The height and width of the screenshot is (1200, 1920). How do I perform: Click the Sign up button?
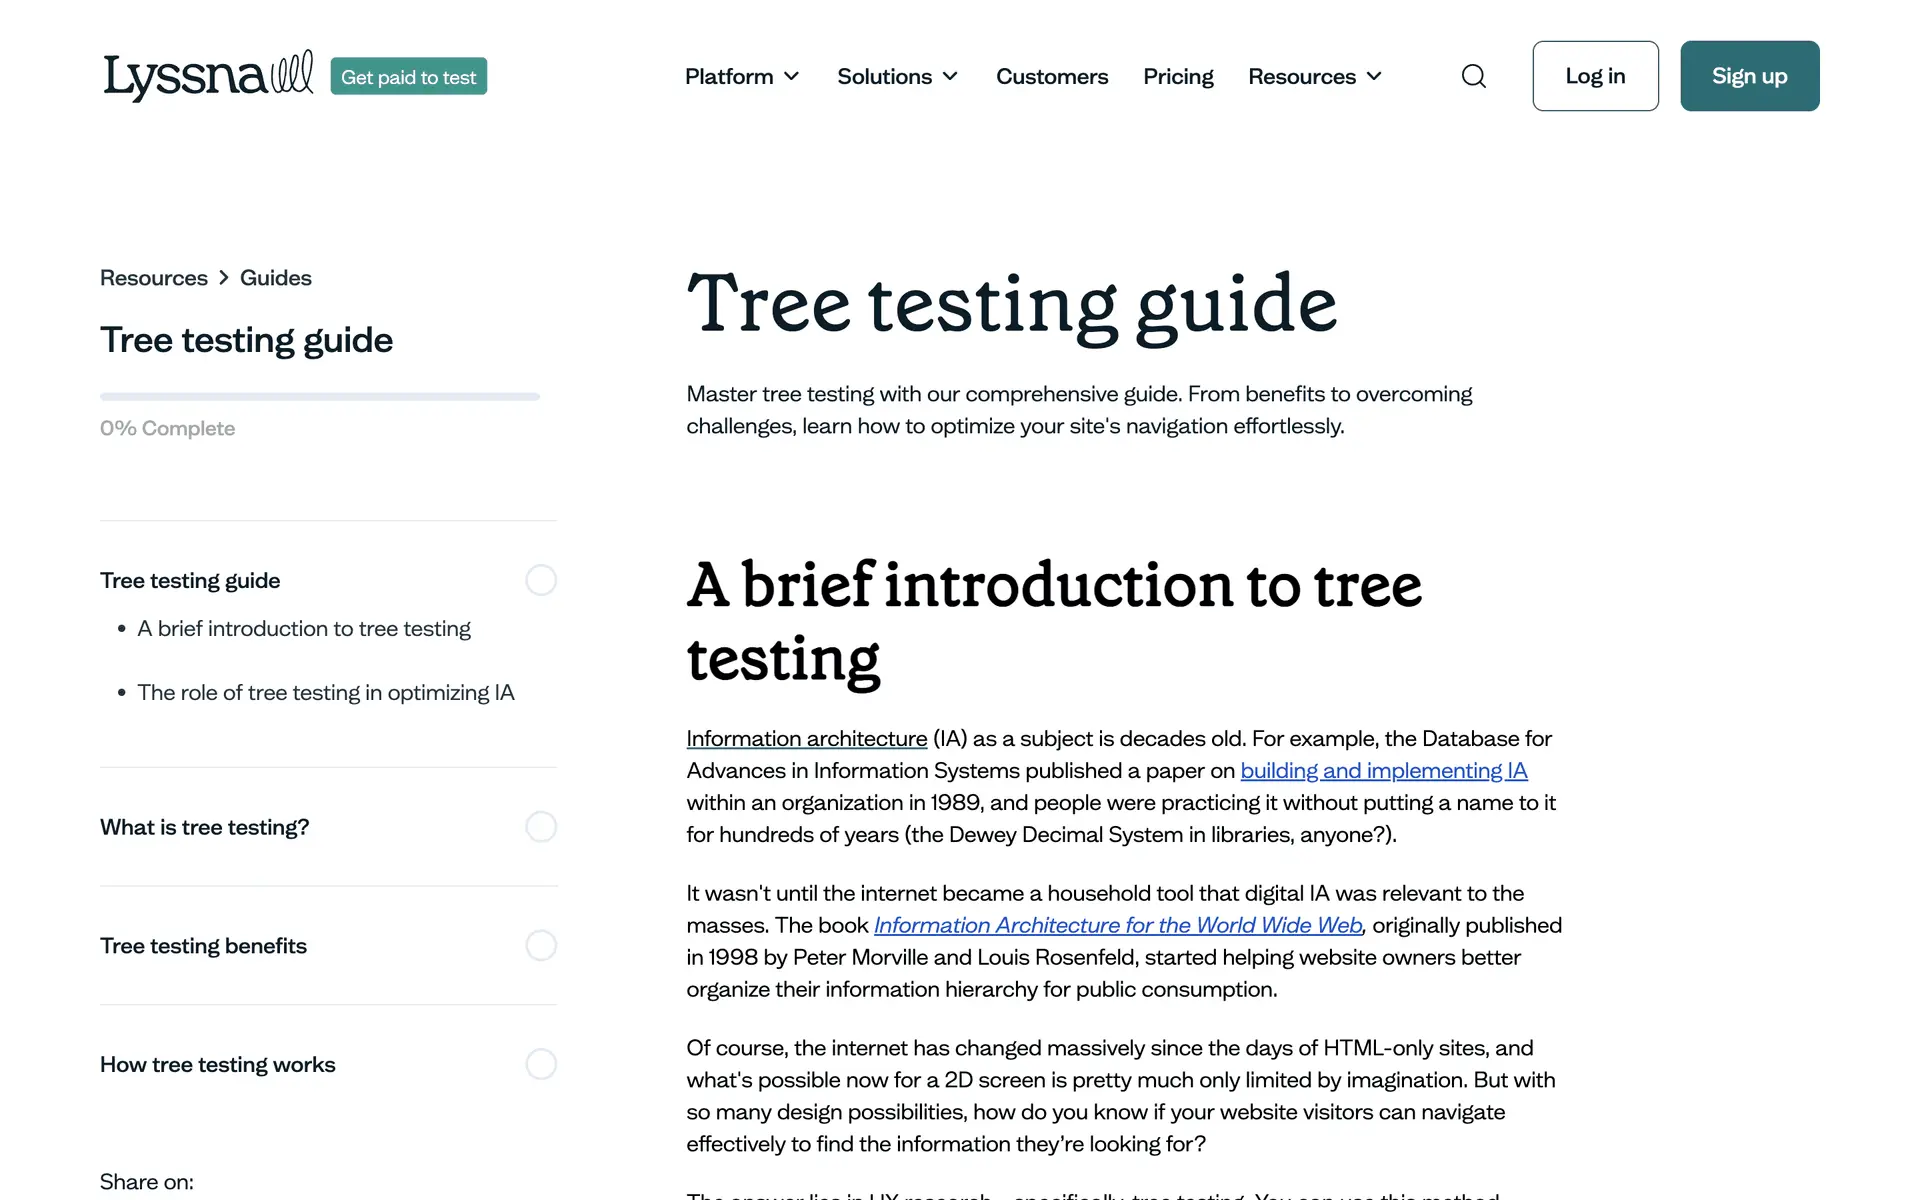pos(1749,76)
